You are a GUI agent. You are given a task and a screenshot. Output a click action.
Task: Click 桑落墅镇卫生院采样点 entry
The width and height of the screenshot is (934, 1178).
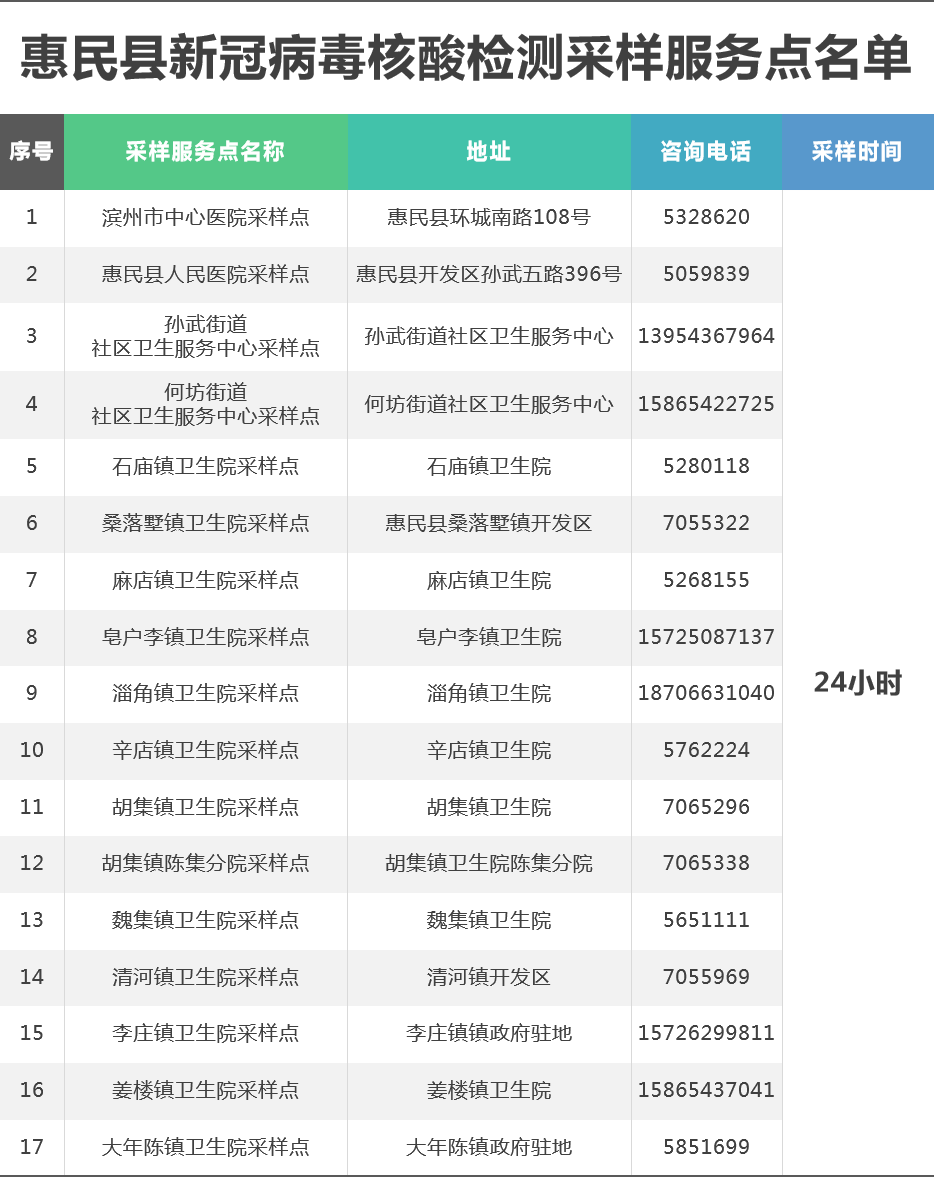coord(205,523)
